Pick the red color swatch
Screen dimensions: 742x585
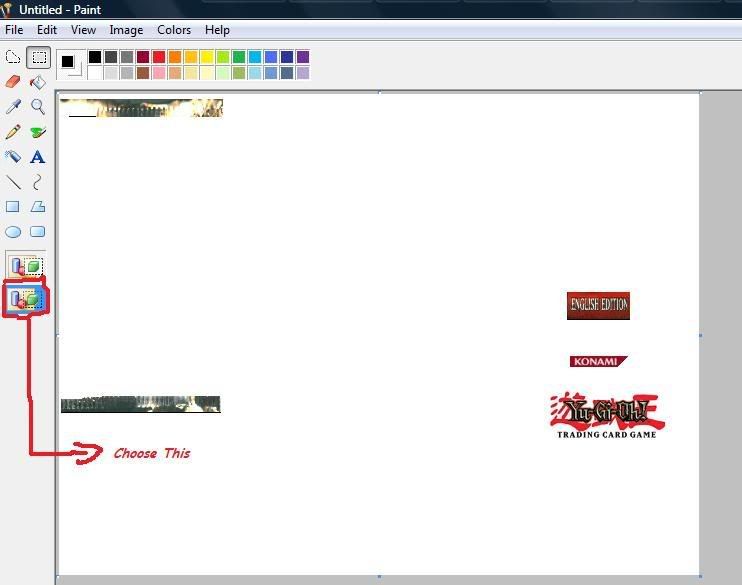pyautogui.click(x=159, y=57)
